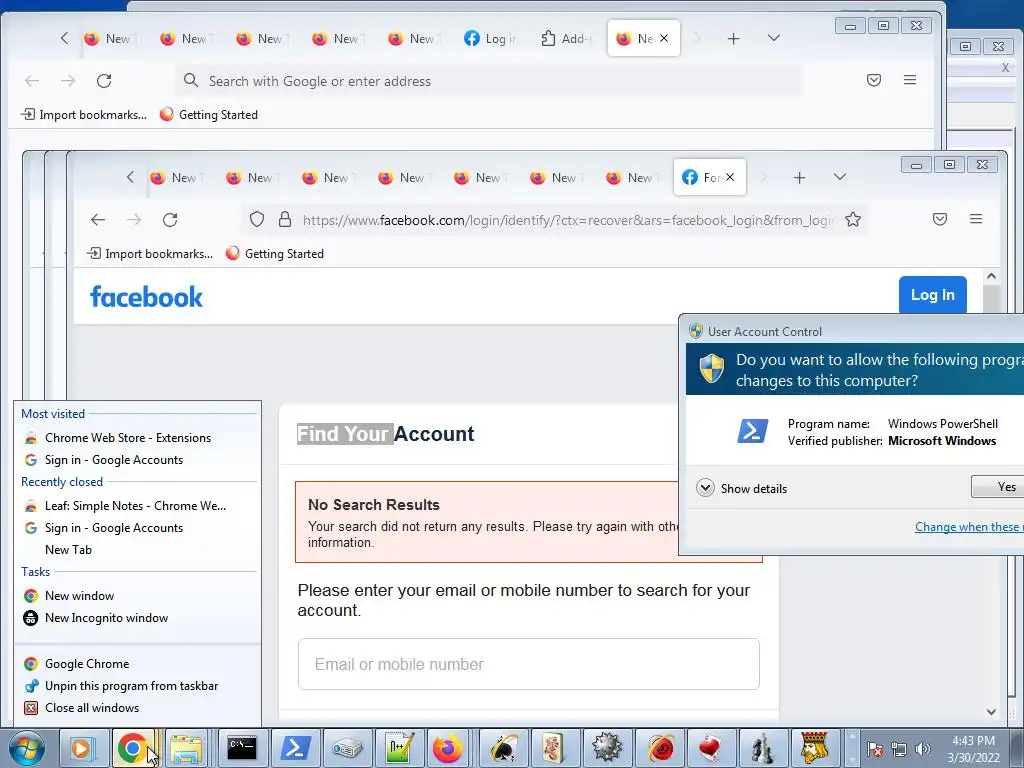Viewport: 1024px width, 768px height.
Task: Open Change when these notifications link
Action: pos(969,526)
